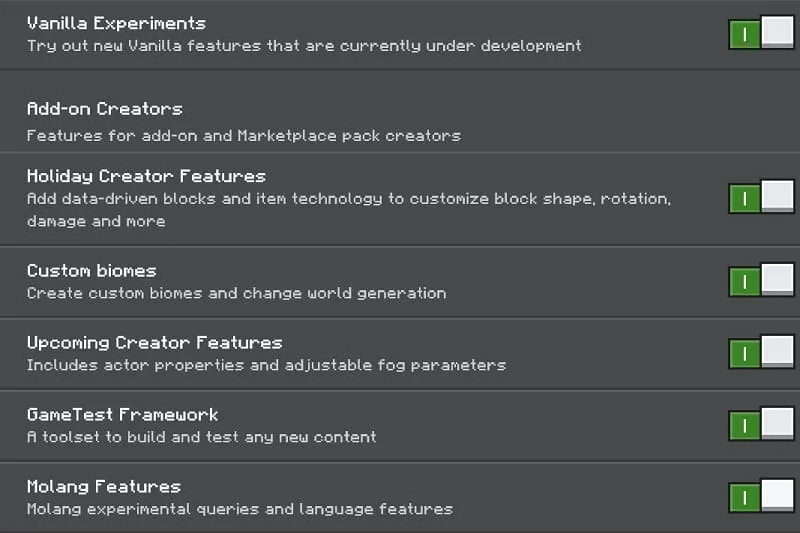Click 'Create custom biomes and change world' text
This screenshot has height=533, width=800.
[x=236, y=294]
